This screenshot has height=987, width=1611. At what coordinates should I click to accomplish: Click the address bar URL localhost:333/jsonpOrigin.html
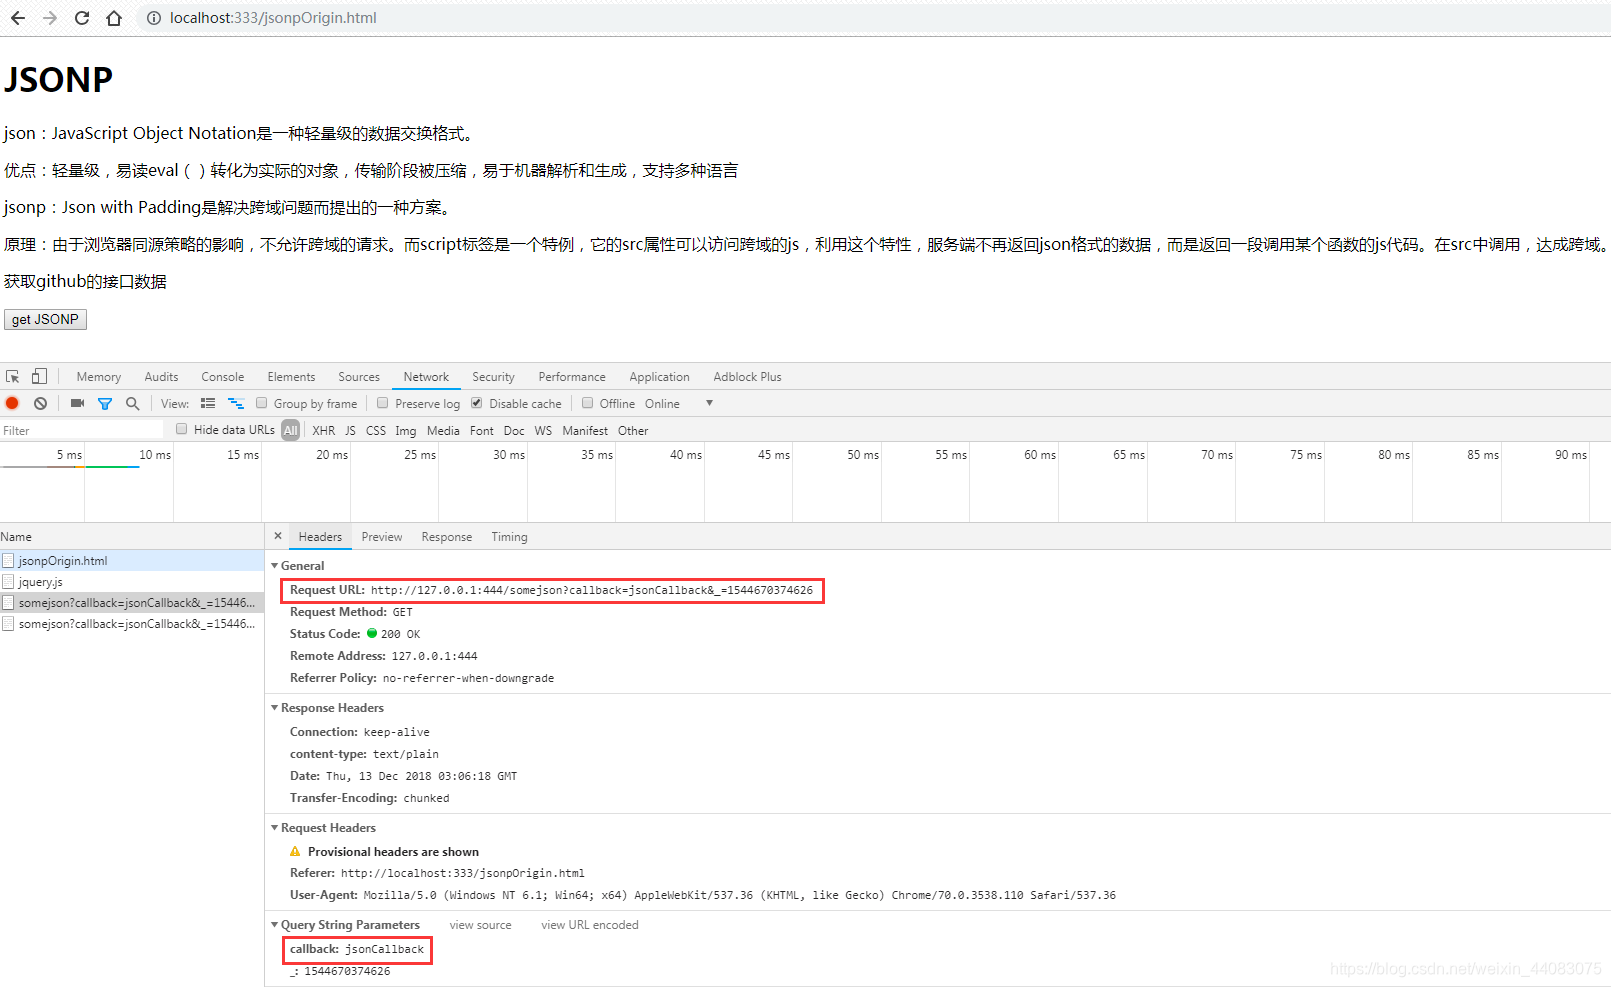tap(273, 18)
